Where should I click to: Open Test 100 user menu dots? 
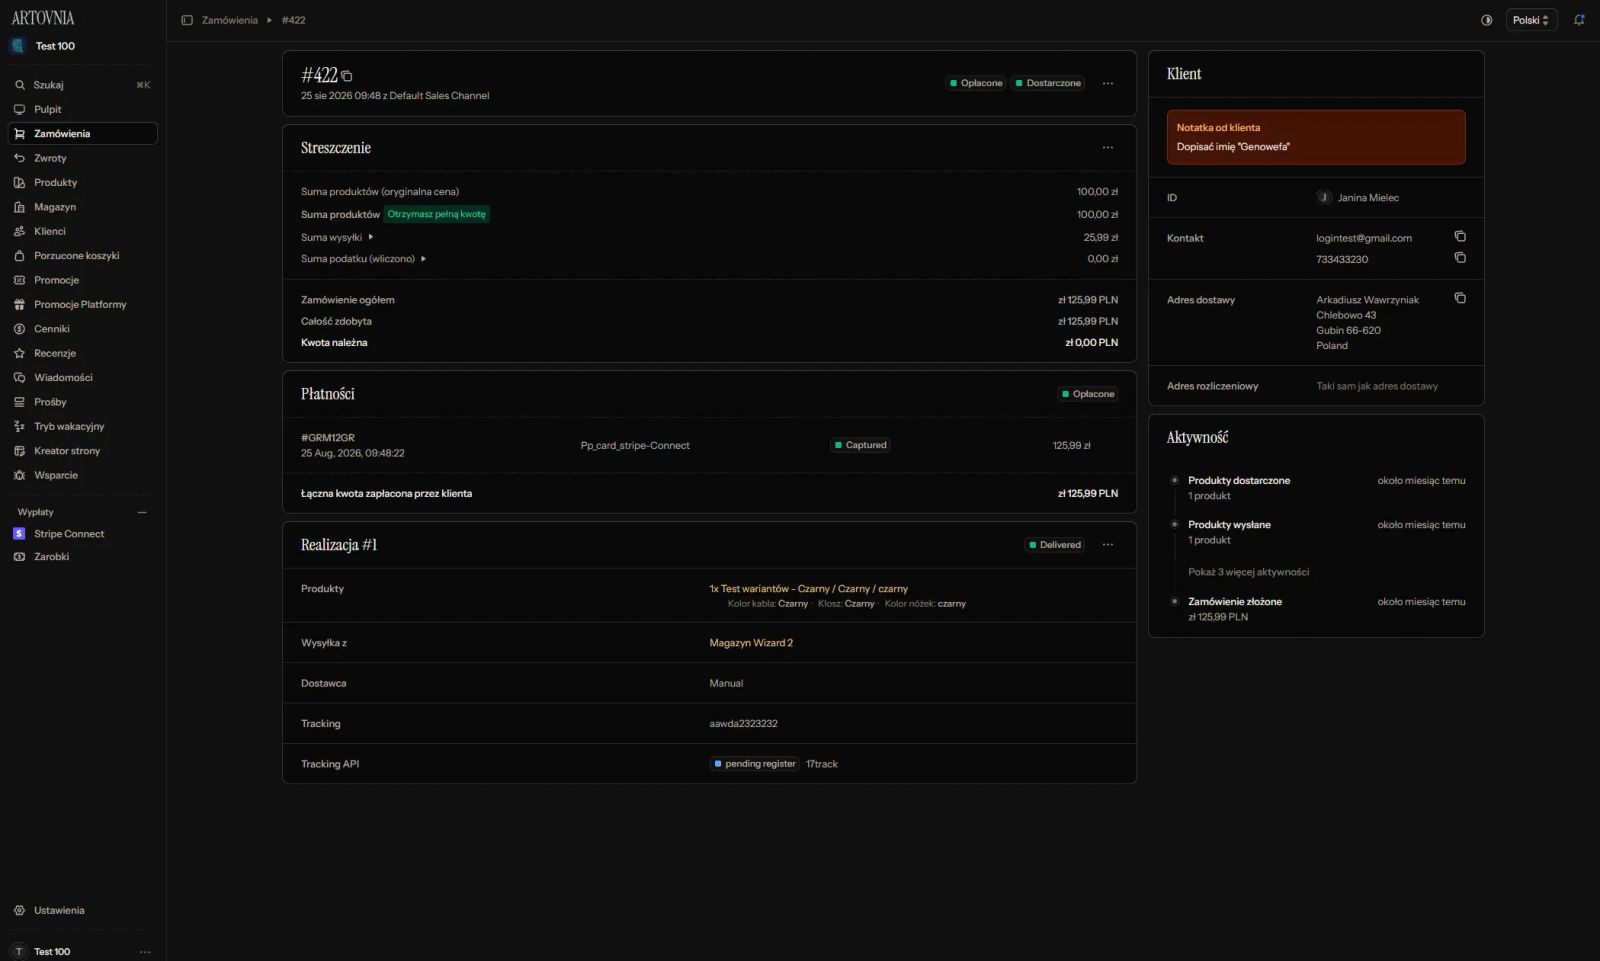145,952
